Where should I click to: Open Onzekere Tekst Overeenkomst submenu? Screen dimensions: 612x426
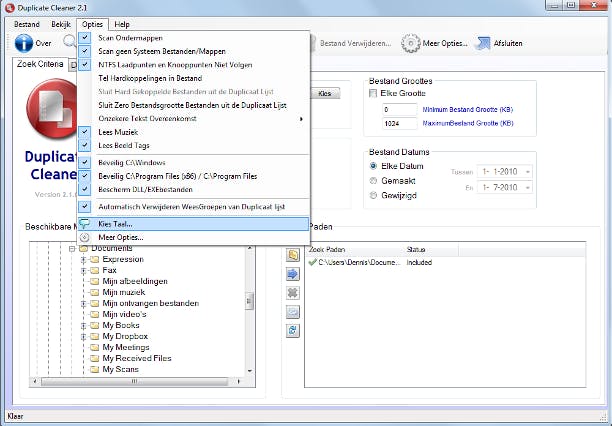tap(194, 119)
